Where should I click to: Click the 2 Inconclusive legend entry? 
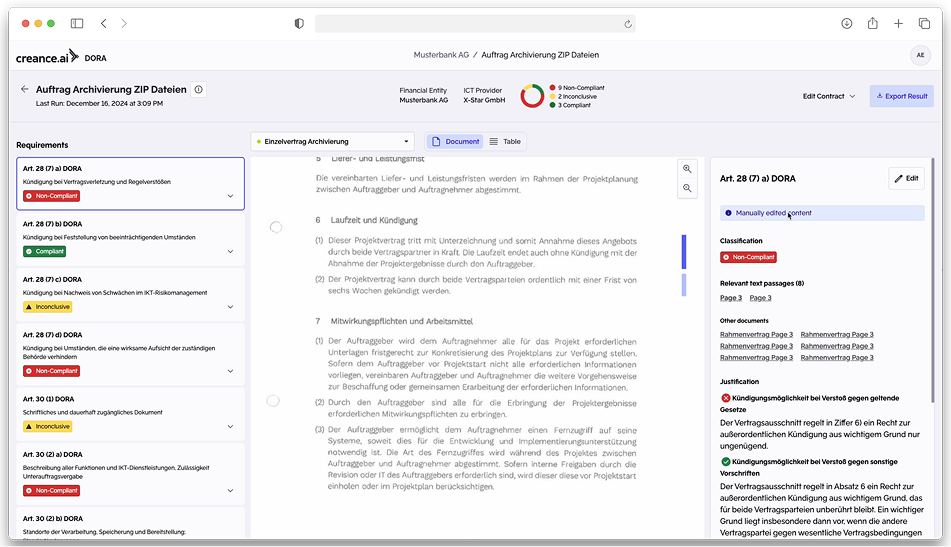coord(573,96)
